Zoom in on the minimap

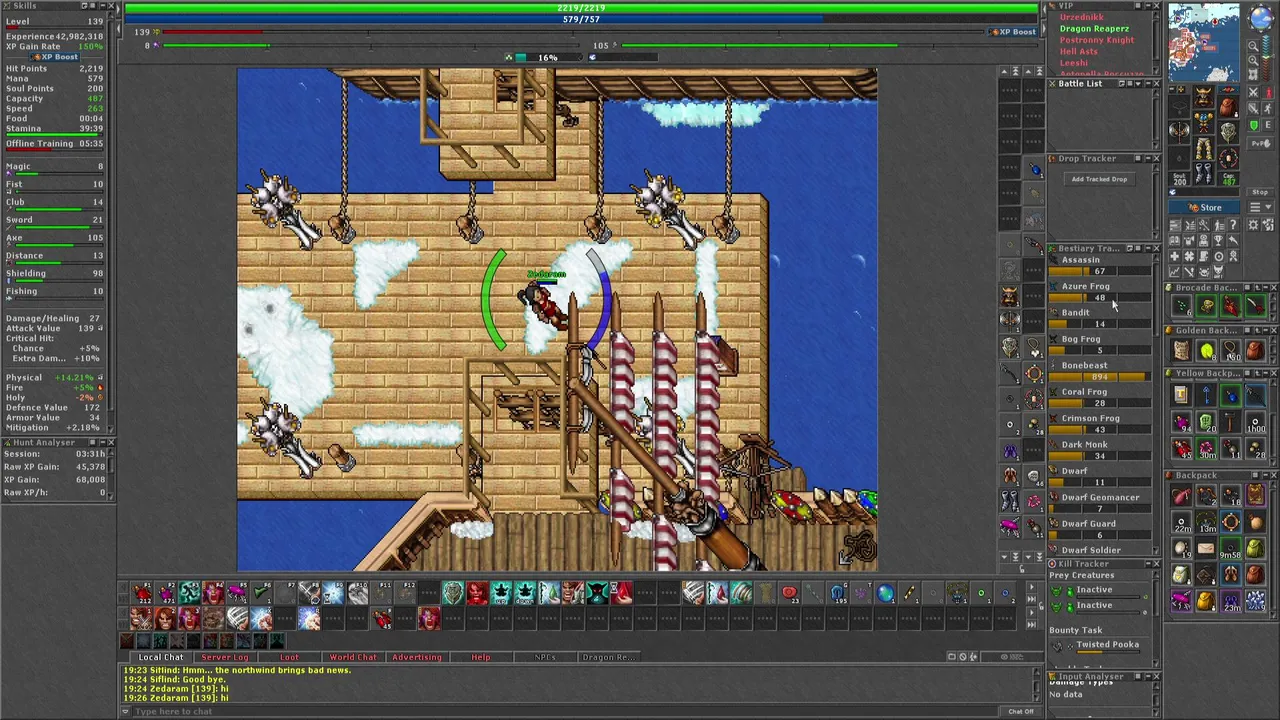[1253, 60]
